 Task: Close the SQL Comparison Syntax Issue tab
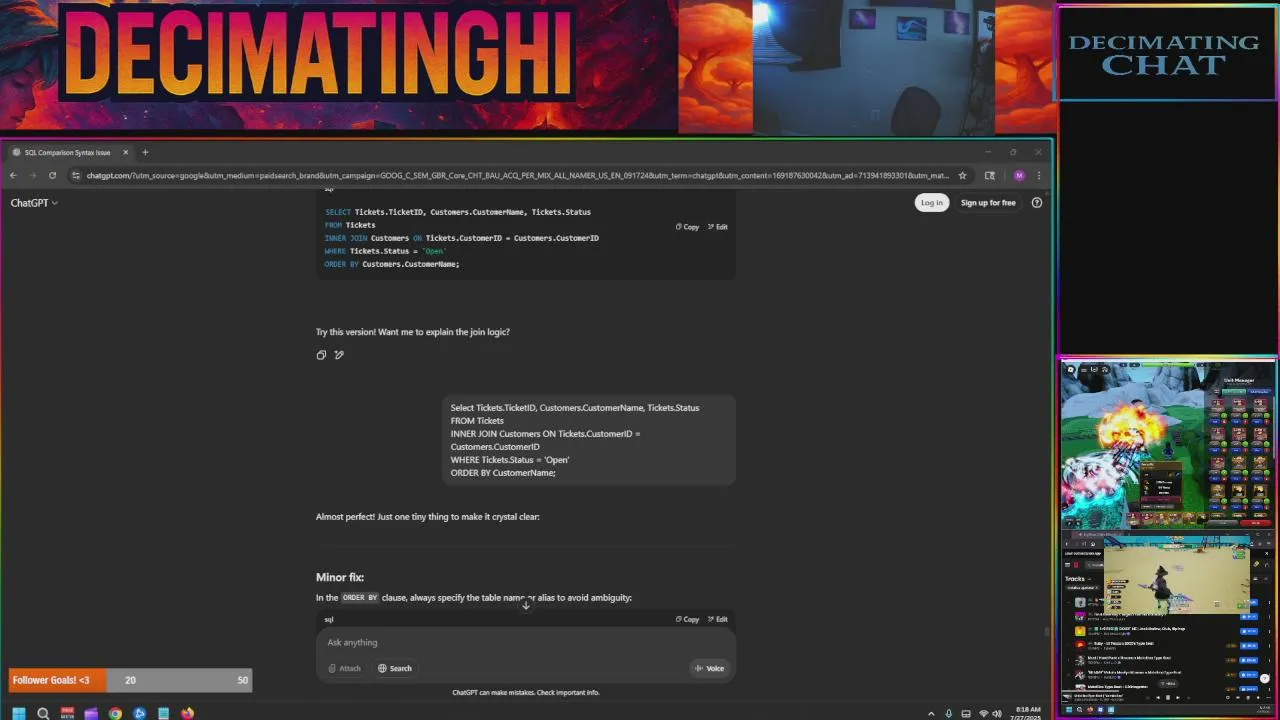tap(125, 152)
